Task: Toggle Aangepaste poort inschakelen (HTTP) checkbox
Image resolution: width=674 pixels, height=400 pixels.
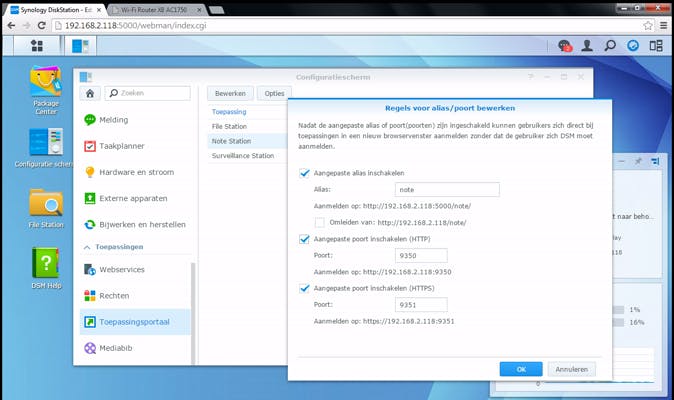Action: 304,239
